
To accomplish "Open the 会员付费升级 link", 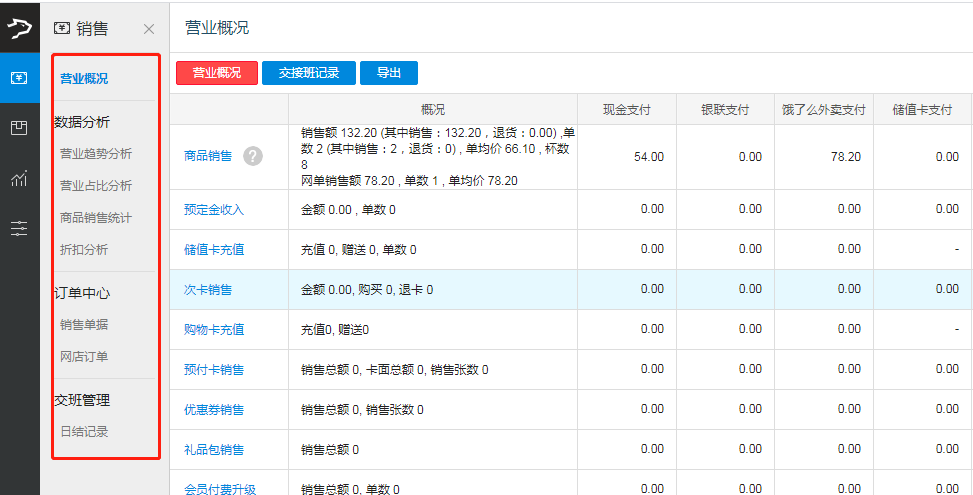I will [x=220, y=489].
